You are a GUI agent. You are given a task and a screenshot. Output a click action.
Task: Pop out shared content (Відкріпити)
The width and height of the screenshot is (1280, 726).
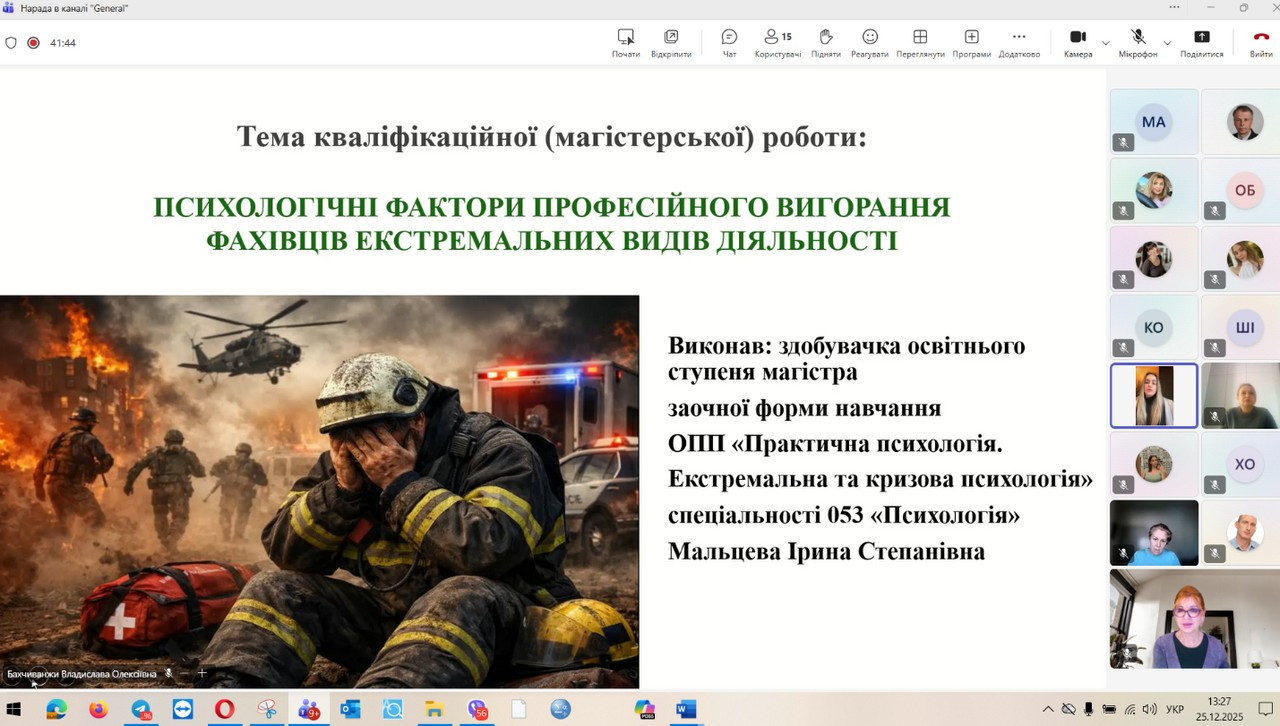(x=671, y=42)
